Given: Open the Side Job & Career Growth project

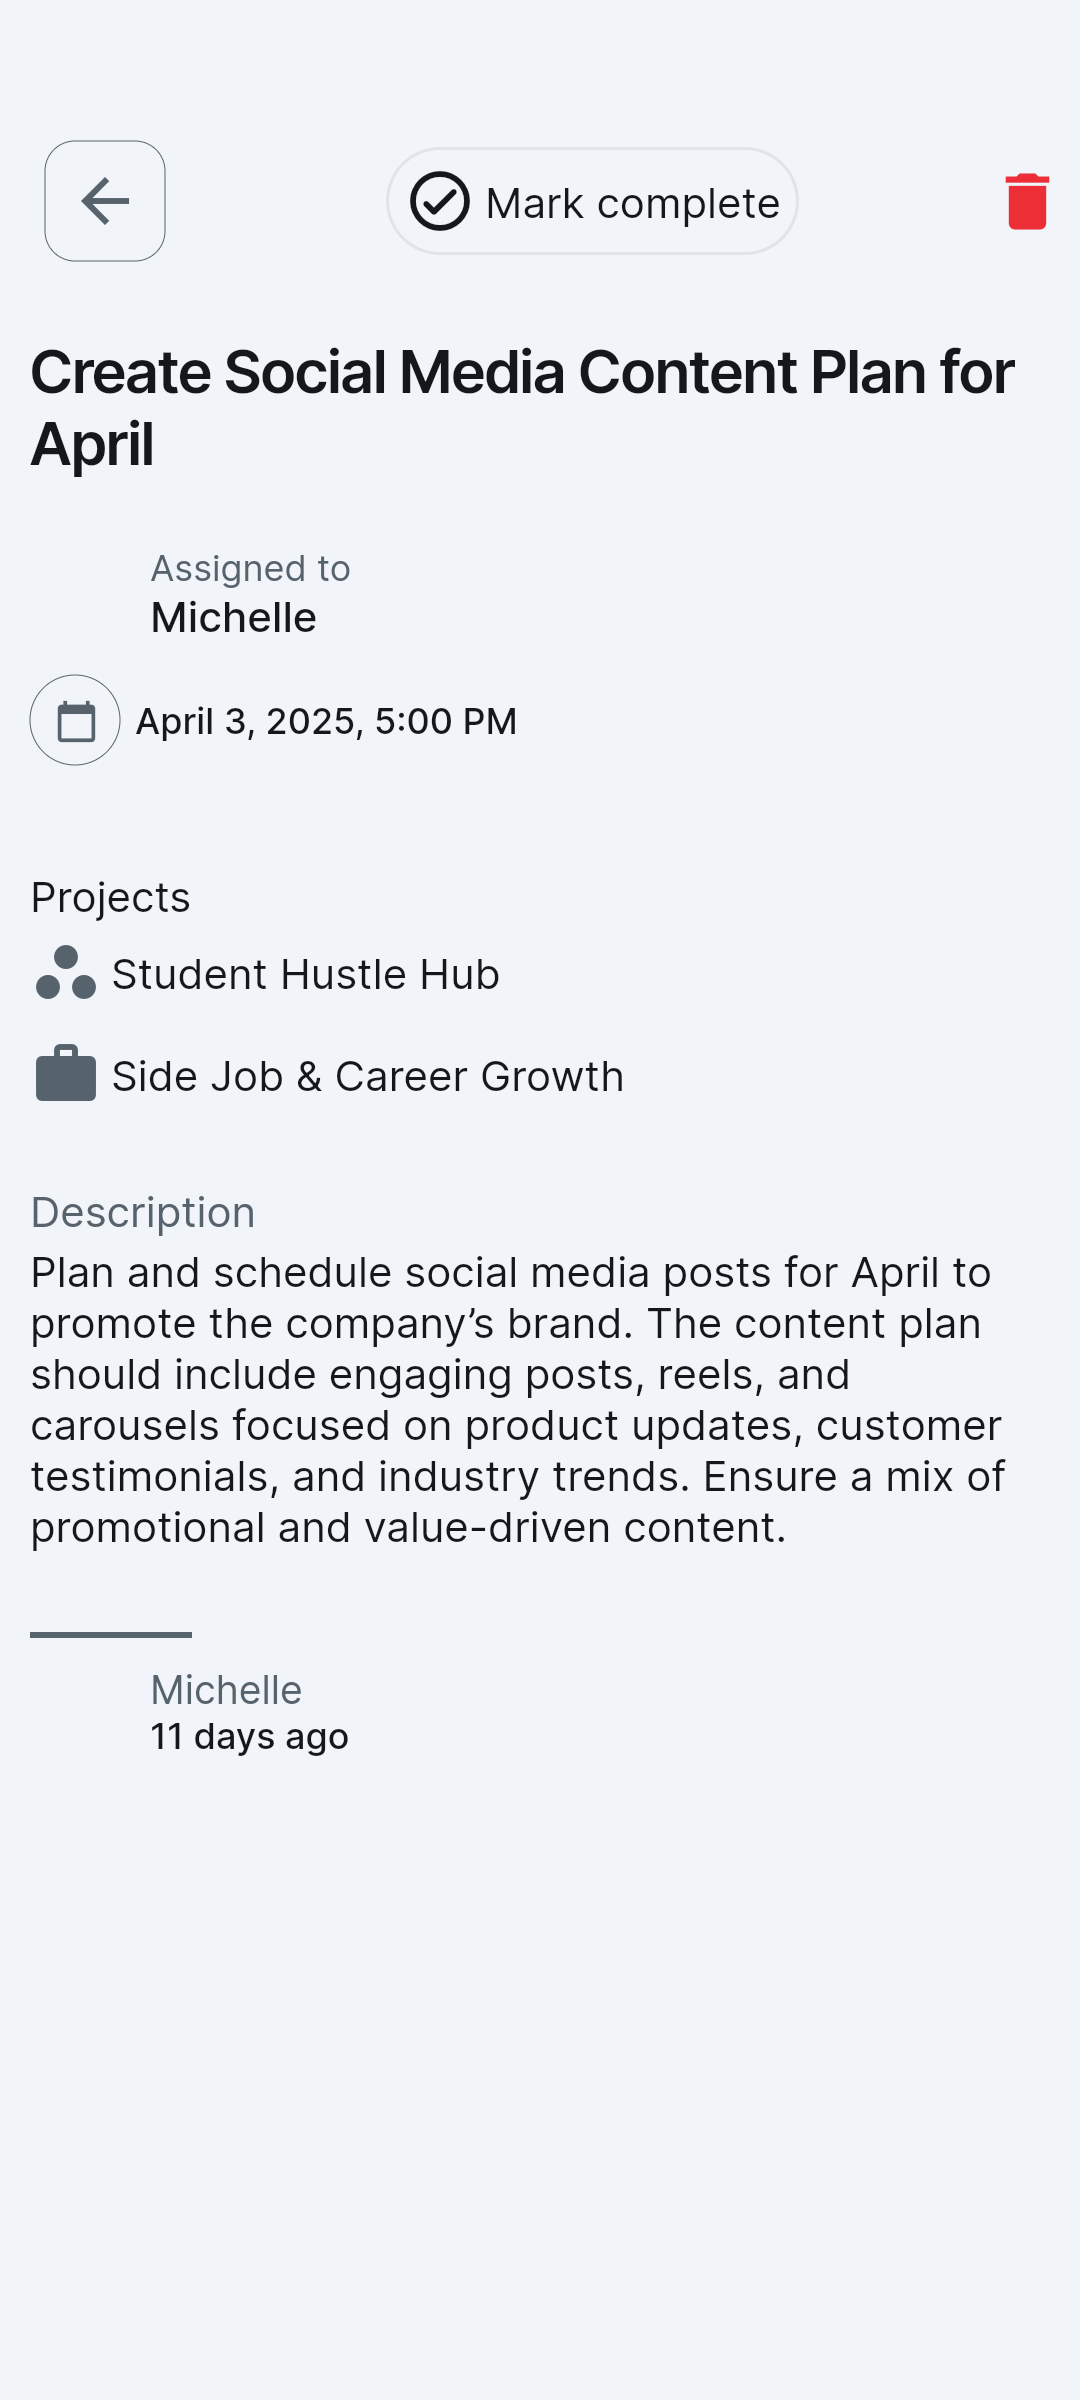Looking at the screenshot, I should pyautogui.click(x=367, y=1076).
